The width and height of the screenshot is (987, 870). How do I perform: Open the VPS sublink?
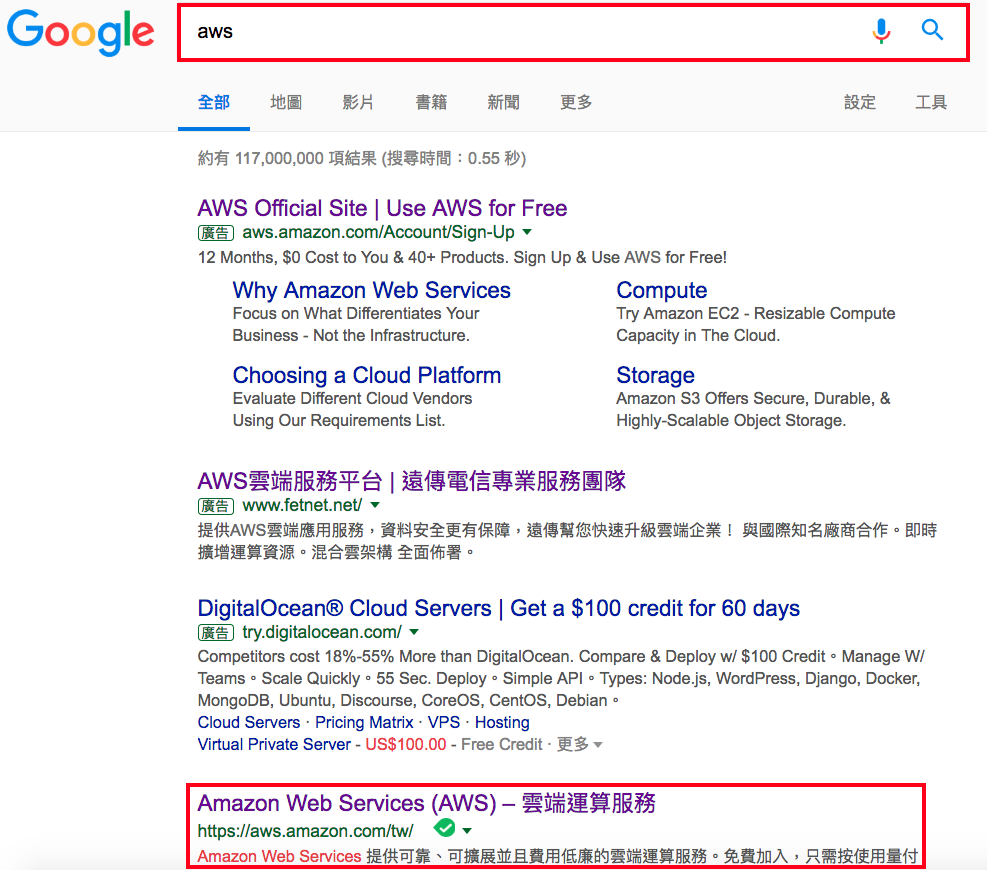(444, 722)
